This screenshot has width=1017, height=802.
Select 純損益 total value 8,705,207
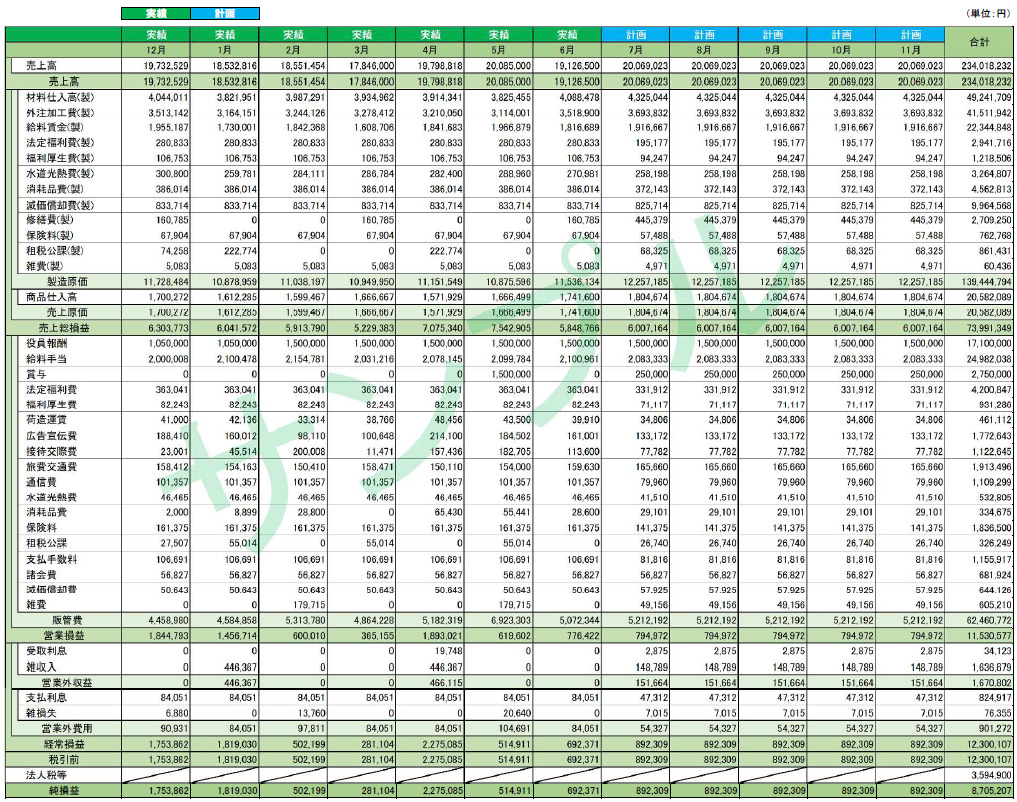click(x=992, y=791)
